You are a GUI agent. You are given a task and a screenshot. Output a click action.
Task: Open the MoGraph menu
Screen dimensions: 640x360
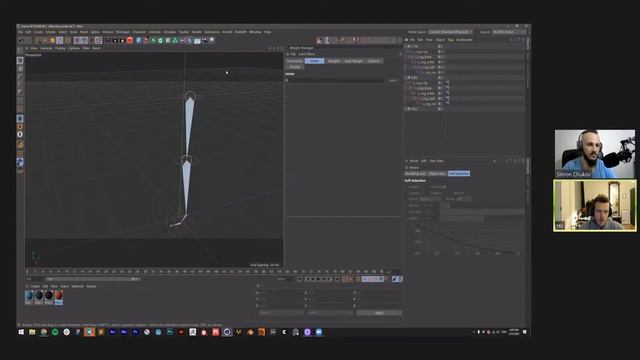(x=122, y=32)
